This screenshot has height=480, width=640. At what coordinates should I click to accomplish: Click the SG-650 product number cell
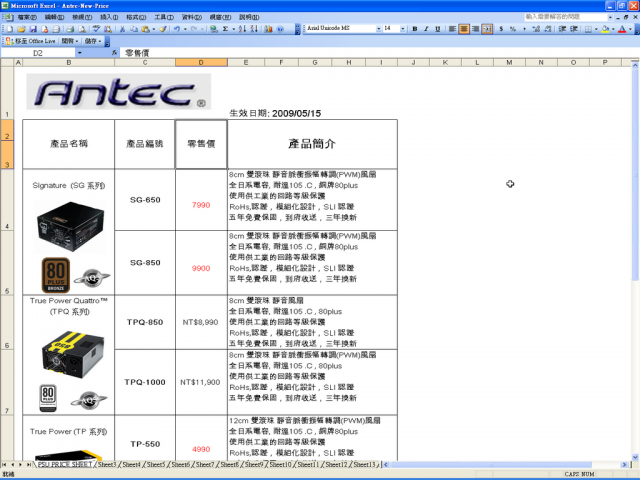pyautogui.click(x=145, y=200)
